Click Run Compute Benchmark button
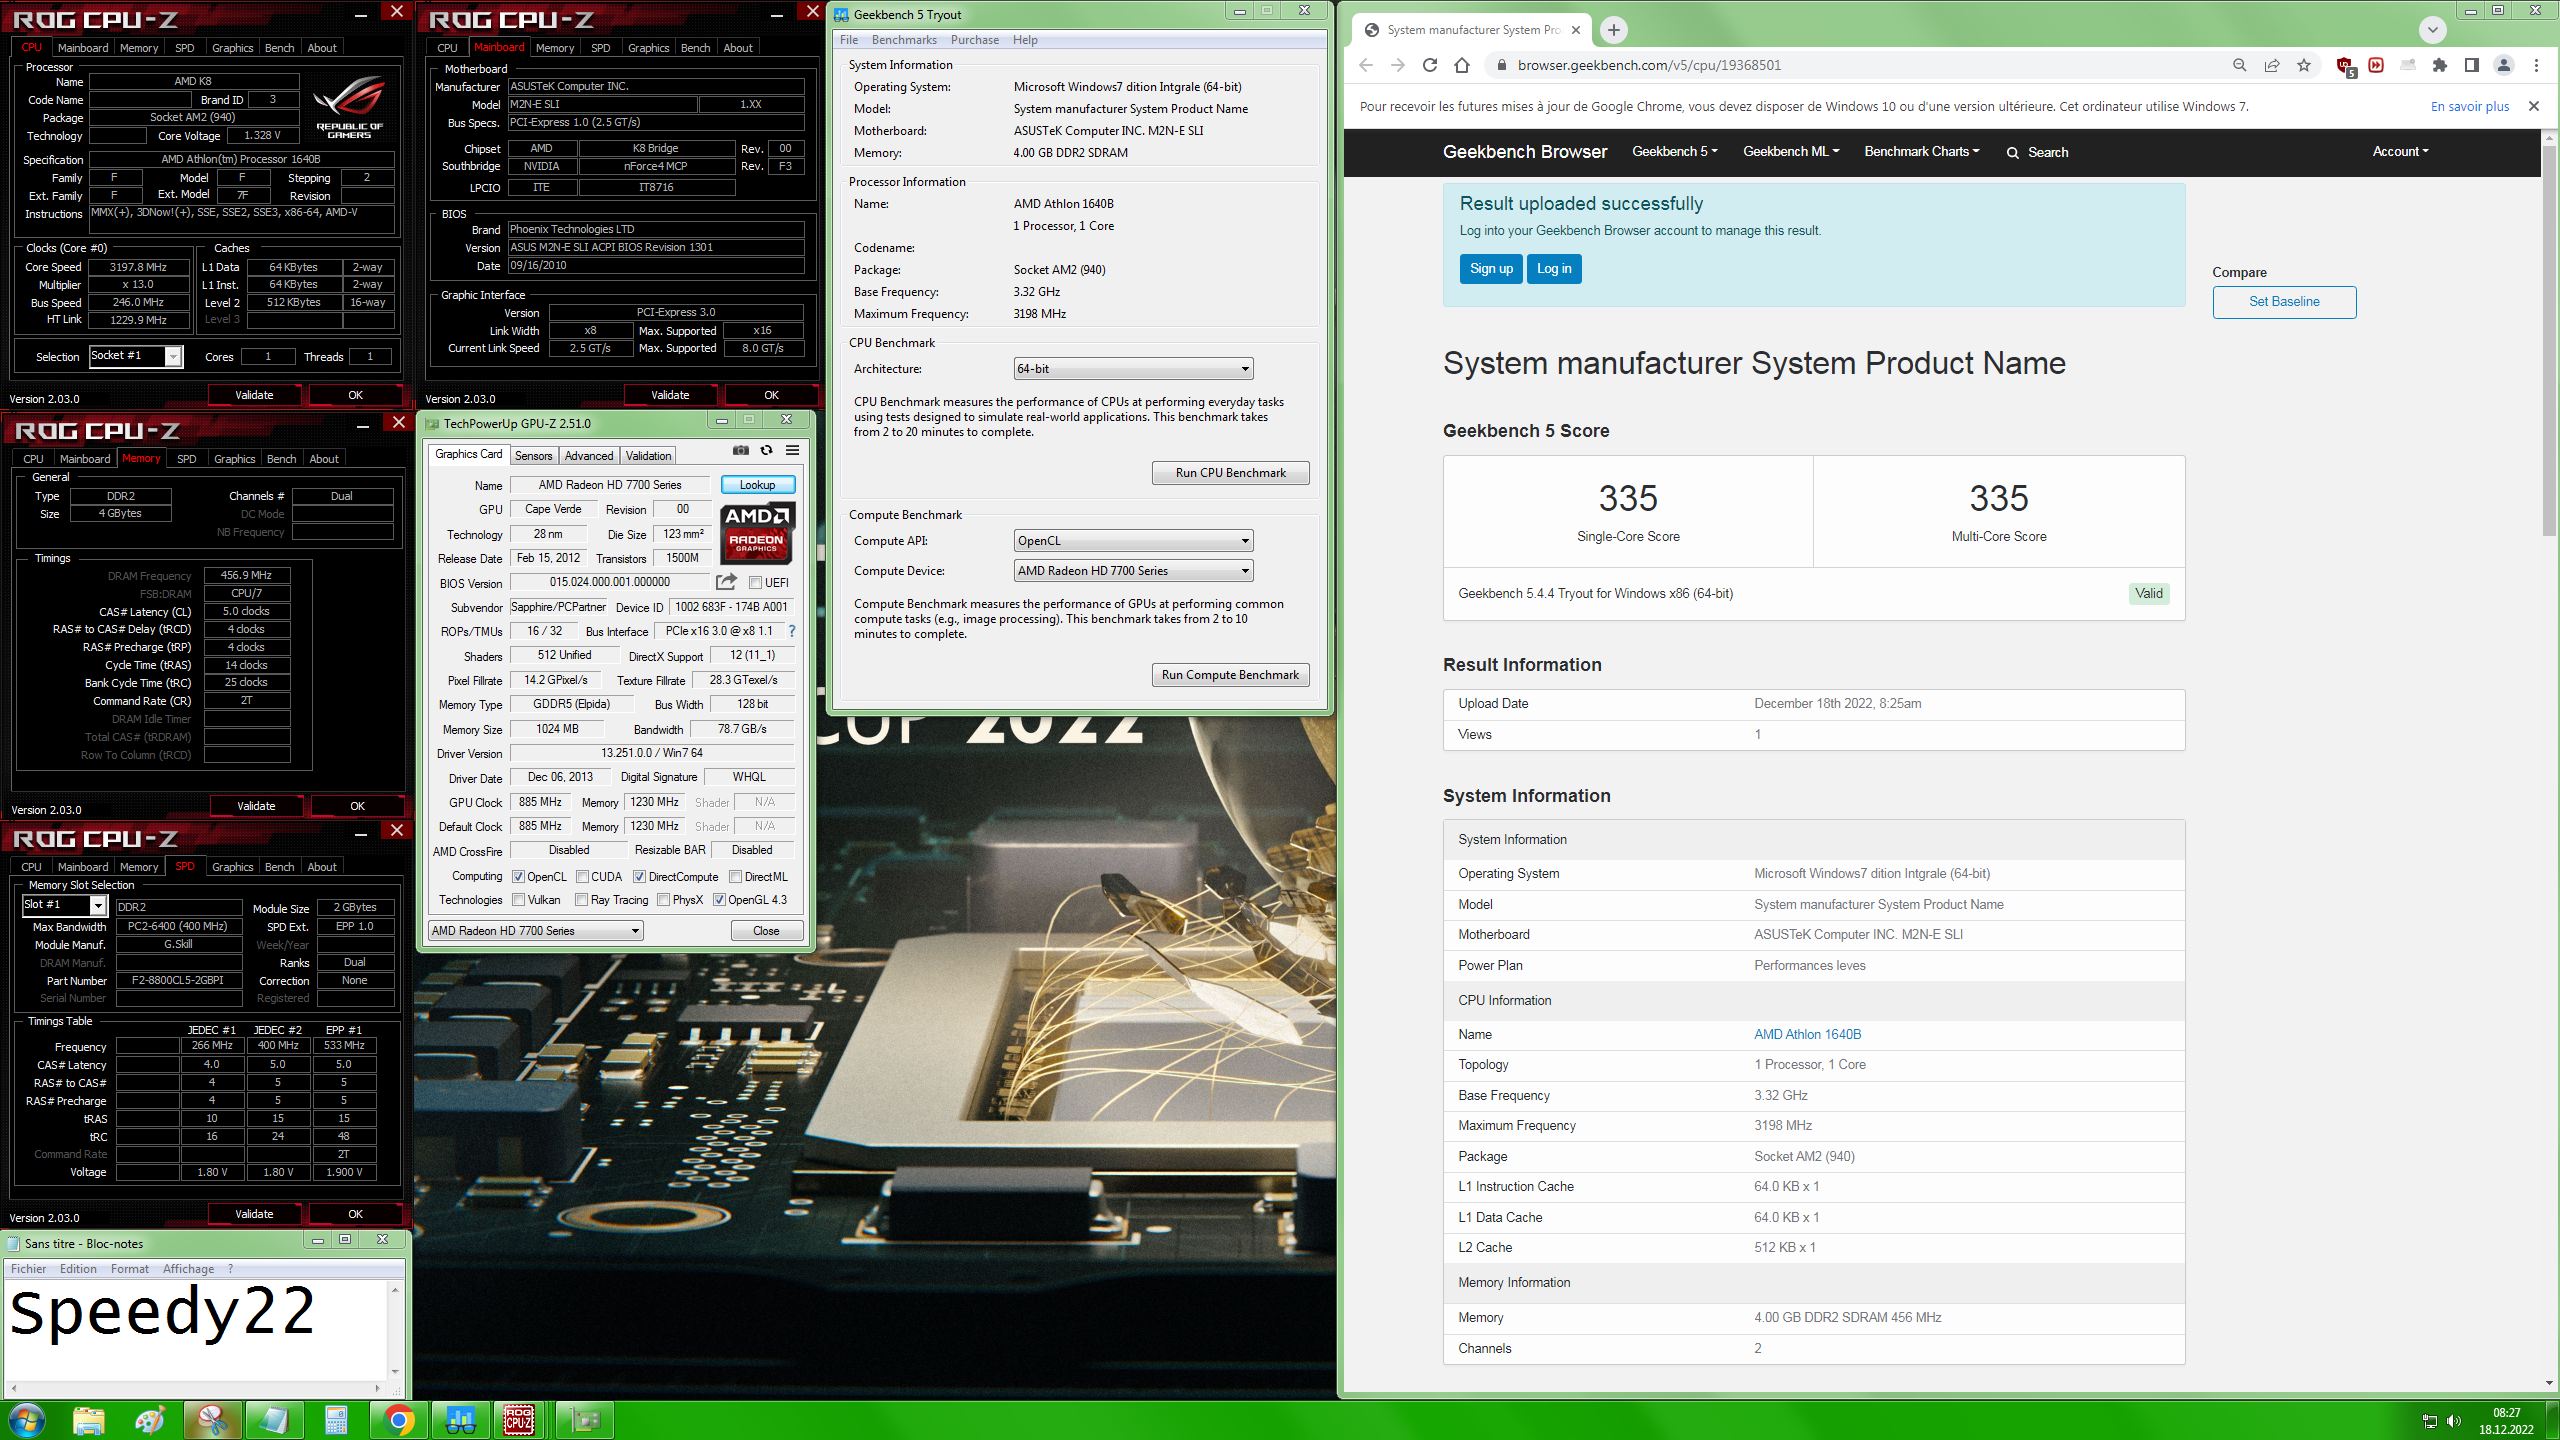 (x=1230, y=675)
